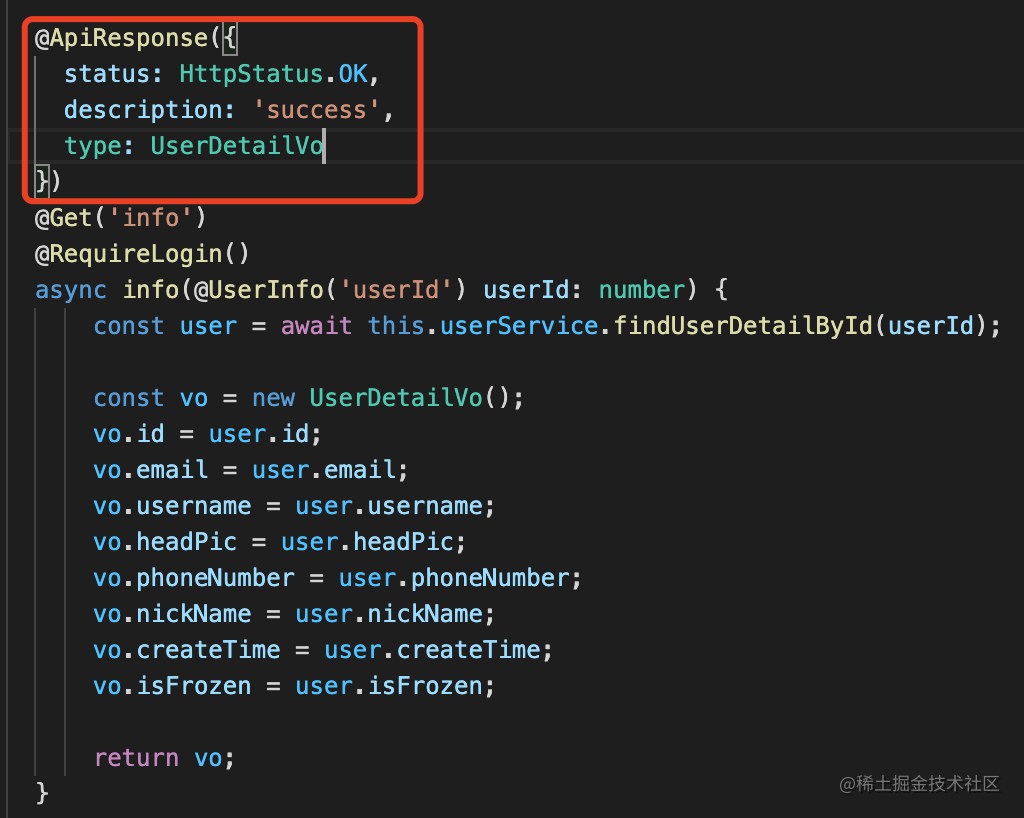Viewport: 1024px width, 818px height.
Task: Click the async keyword
Action: point(71,290)
